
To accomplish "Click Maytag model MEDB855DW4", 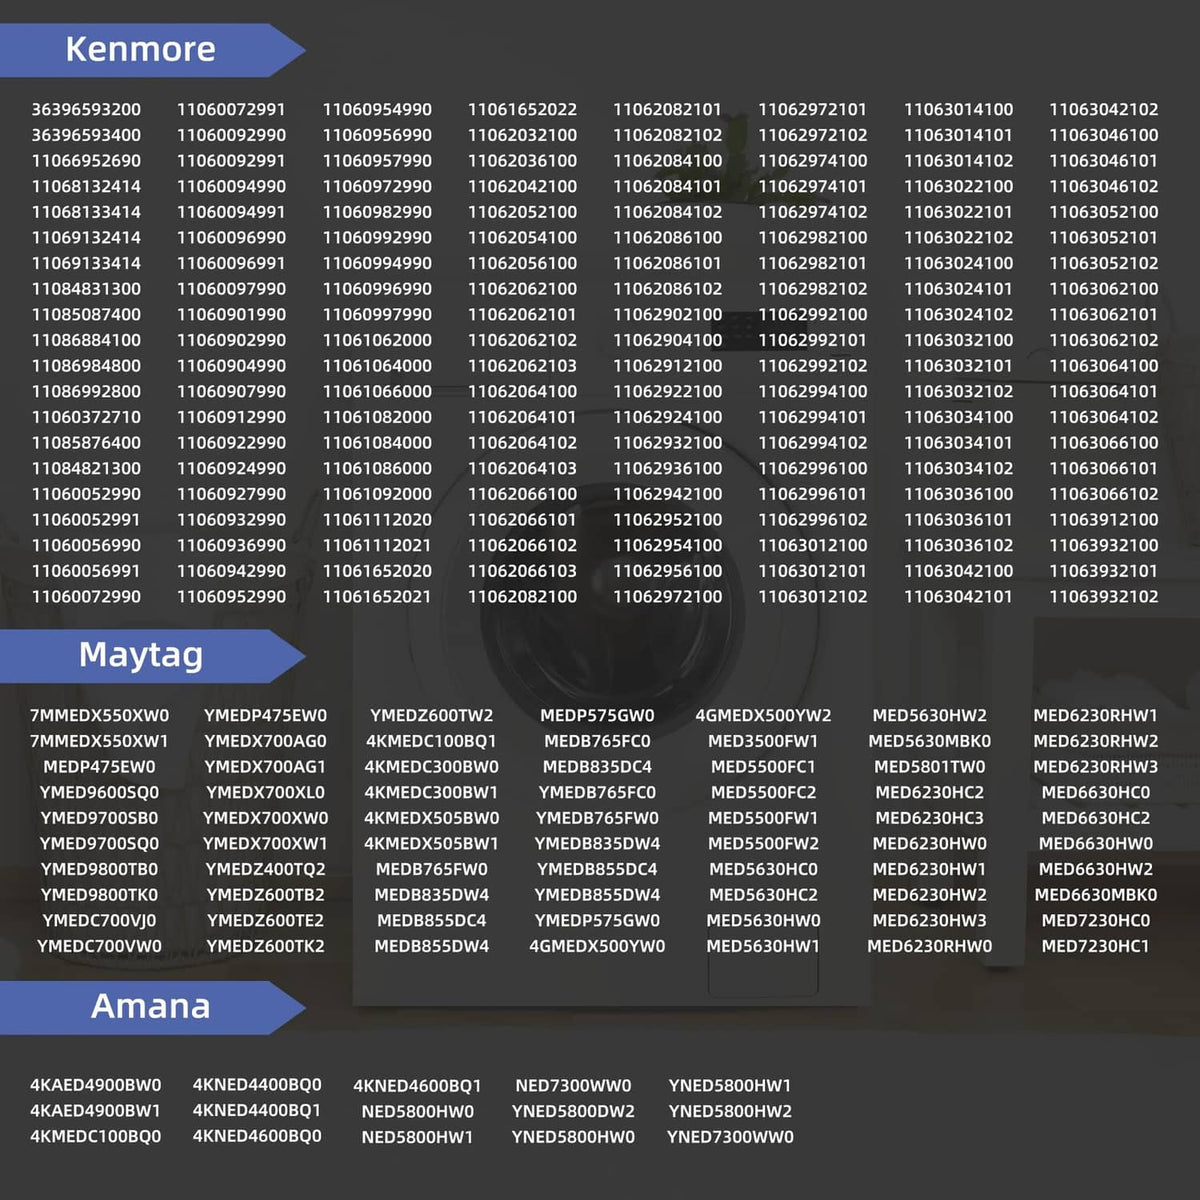I will (431, 945).
